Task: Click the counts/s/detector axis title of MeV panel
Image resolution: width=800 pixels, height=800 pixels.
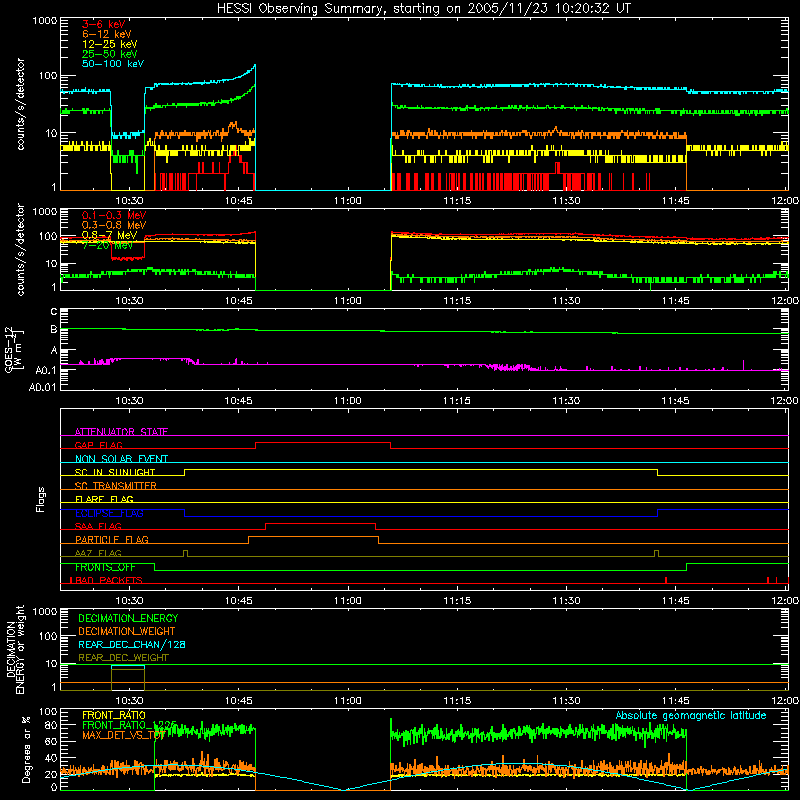Action: pos(20,249)
